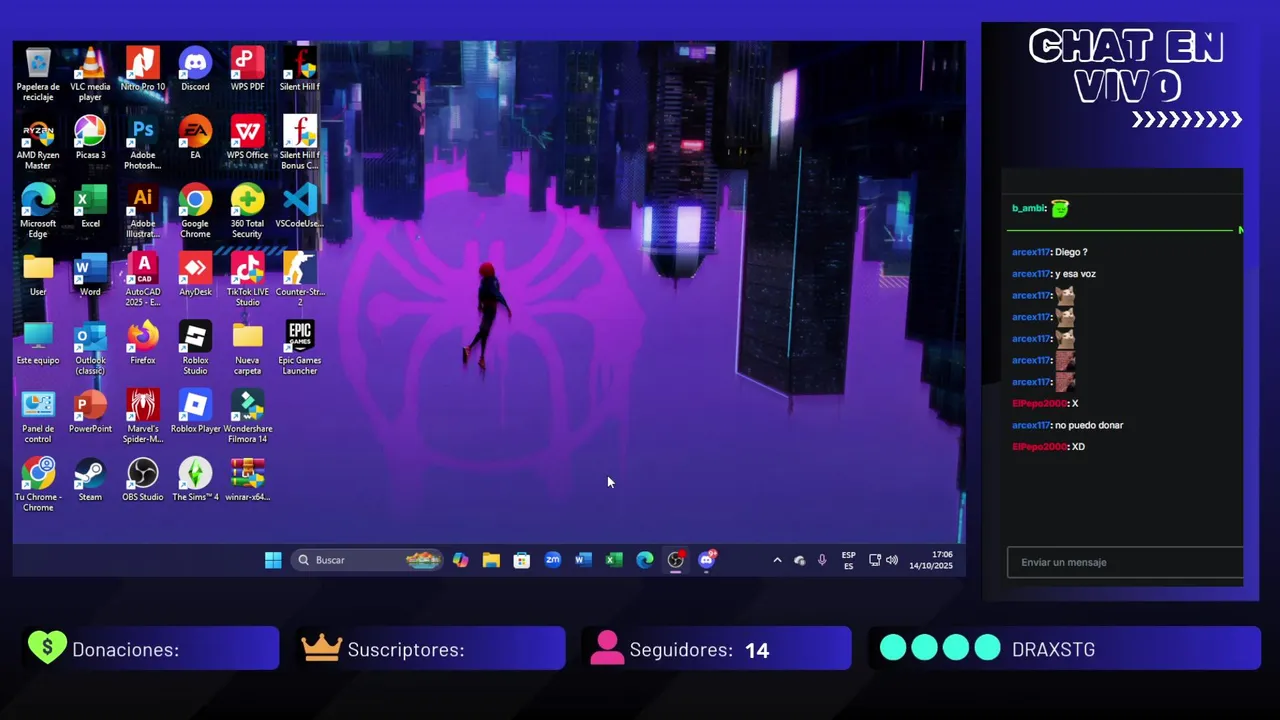Open the clock showing 17:06
Screen dimensions: 1280x720
(x=931, y=560)
